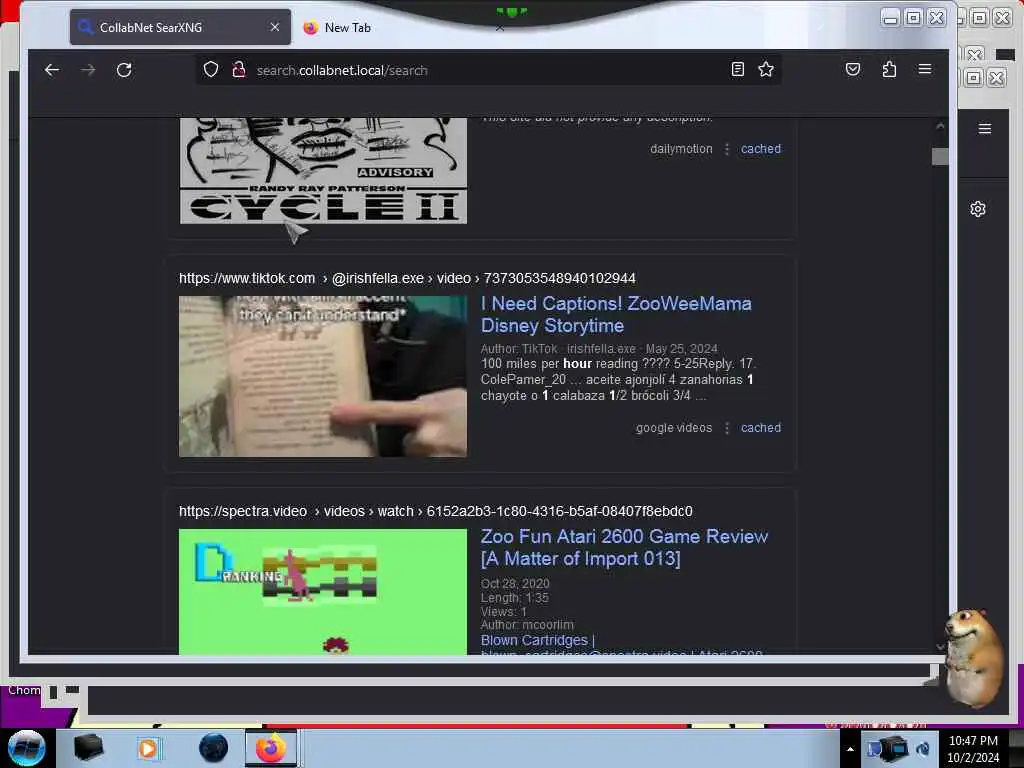Screen dimensions: 1024x768
Task: Open the green Atari game thumbnail
Action: tap(323, 592)
